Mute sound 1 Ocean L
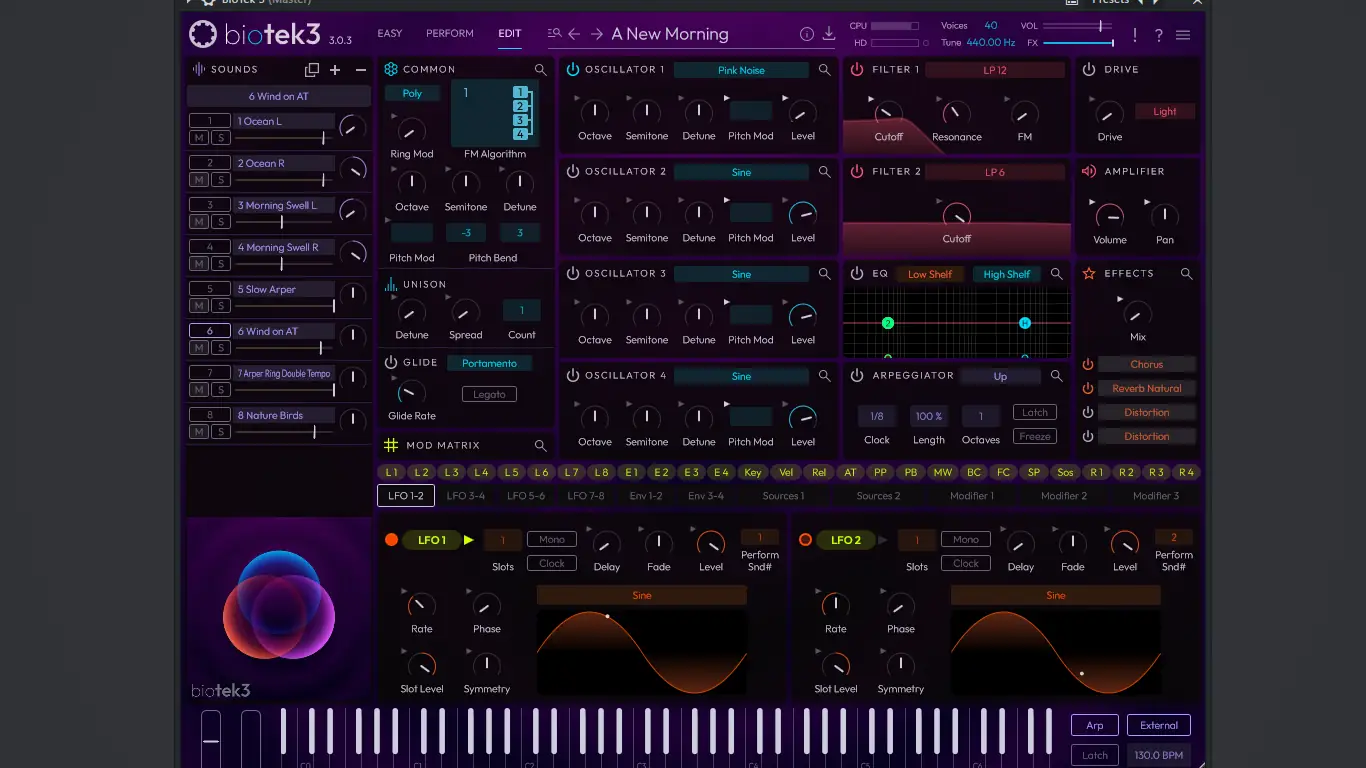Viewport: 1366px width, 768px height. click(x=199, y=138)
